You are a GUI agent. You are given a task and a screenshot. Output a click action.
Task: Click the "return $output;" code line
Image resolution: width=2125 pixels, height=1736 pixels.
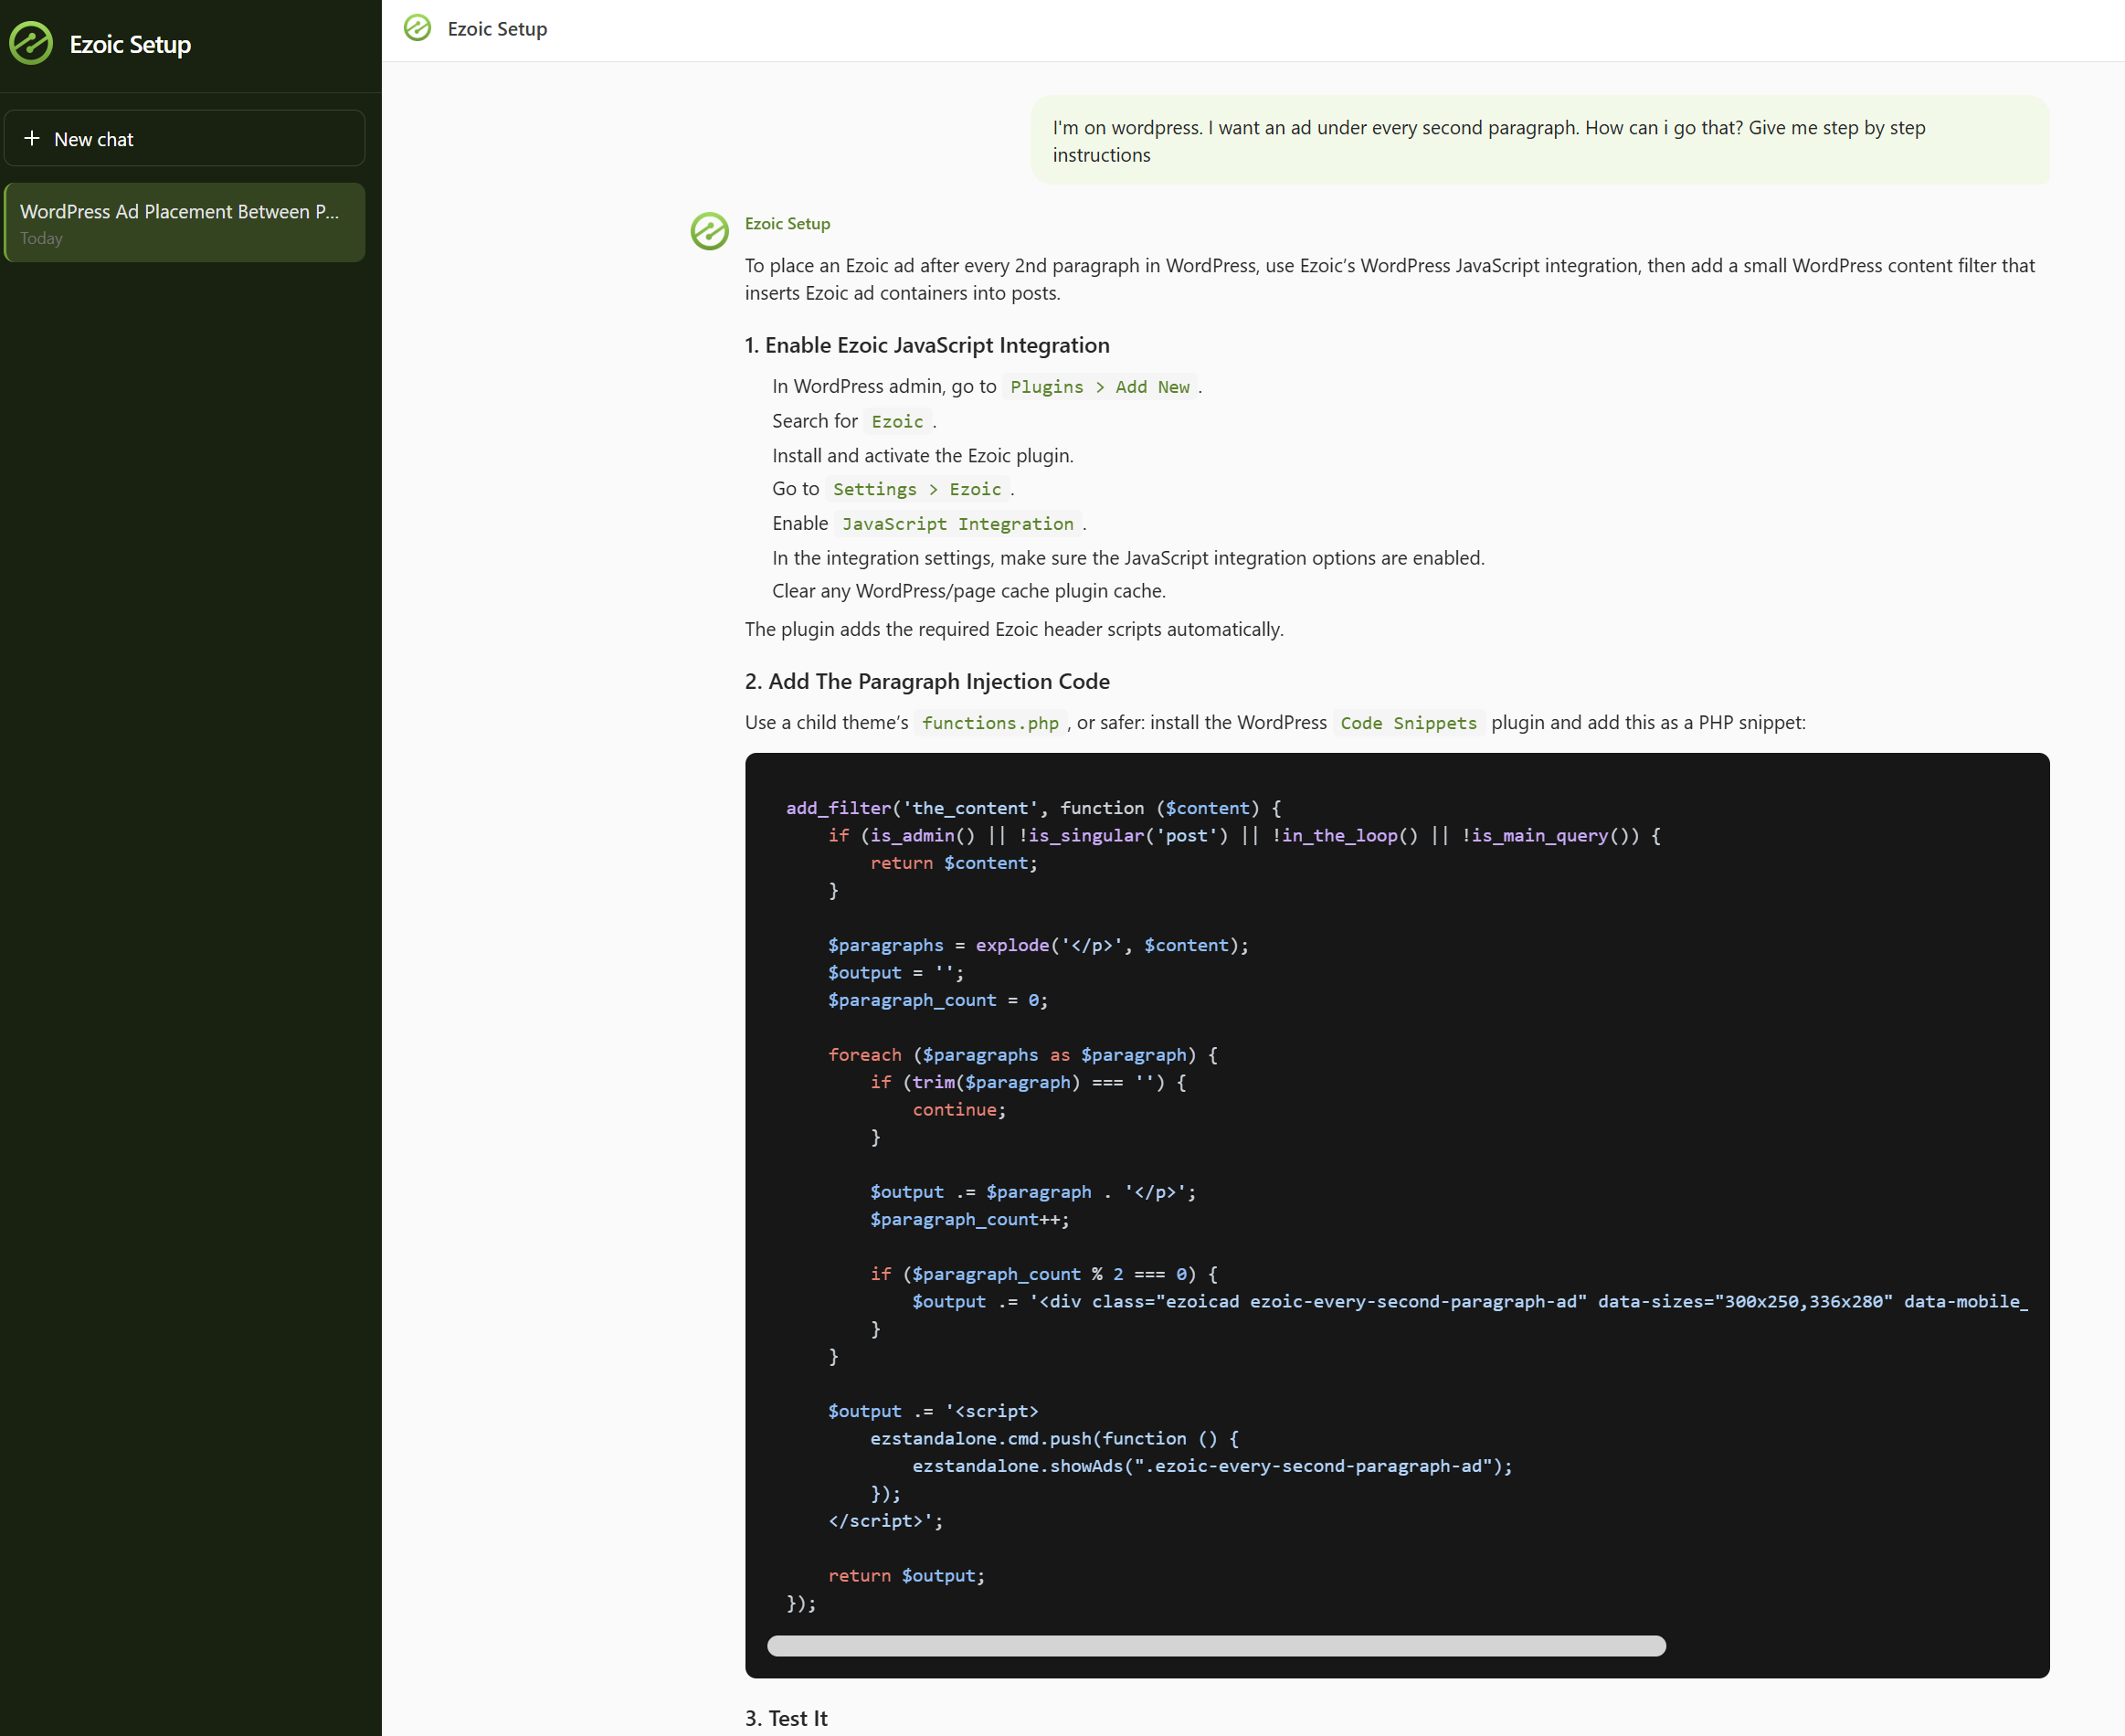906,1575
